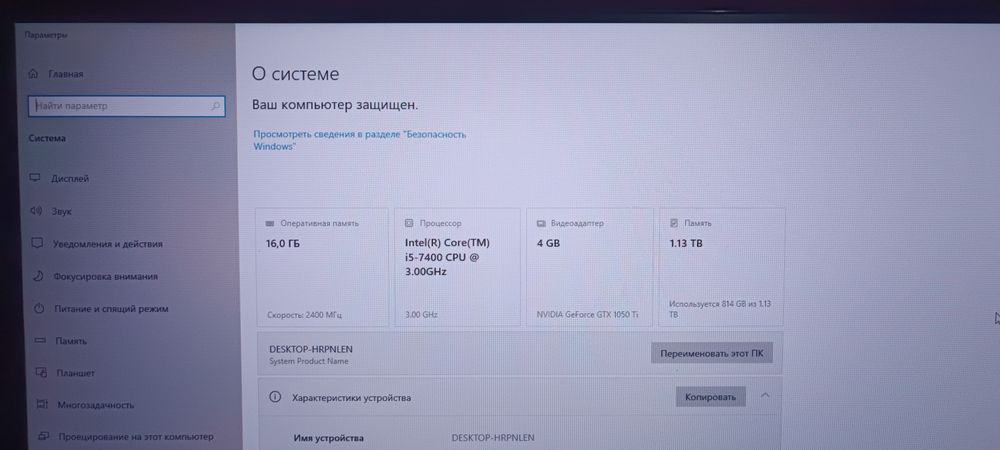Click the RAM chip icon in Оперативная память card
1000x450 pixels.
coord(270,224)
